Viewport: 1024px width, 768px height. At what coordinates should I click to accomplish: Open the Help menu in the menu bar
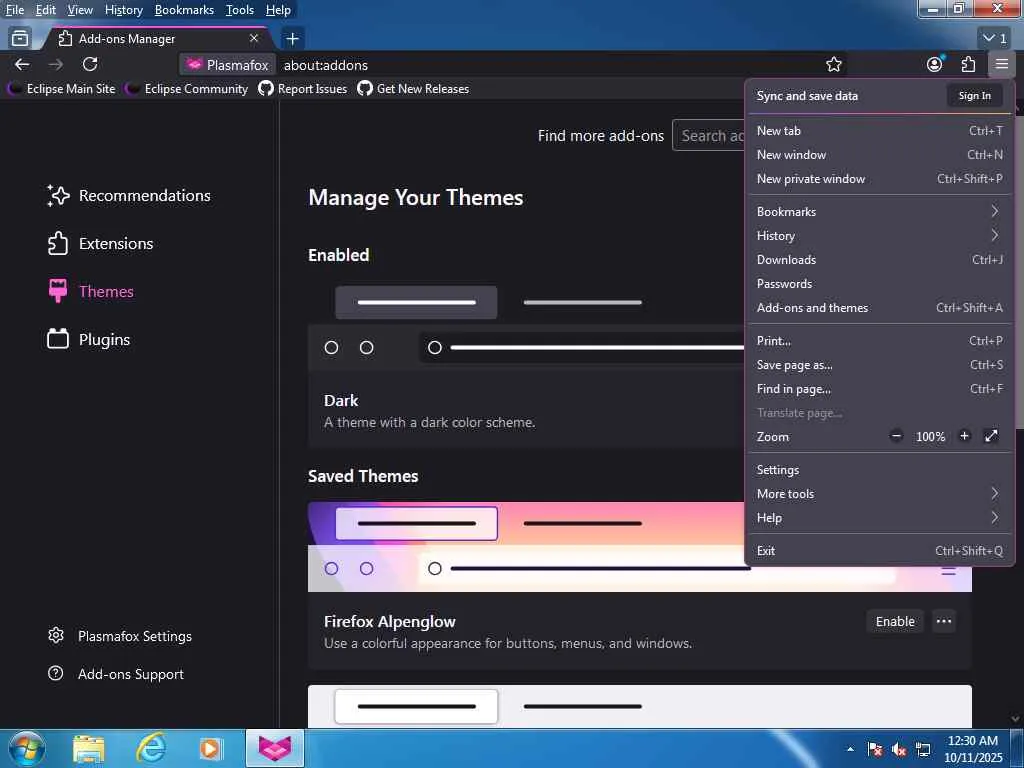point(278,10)
